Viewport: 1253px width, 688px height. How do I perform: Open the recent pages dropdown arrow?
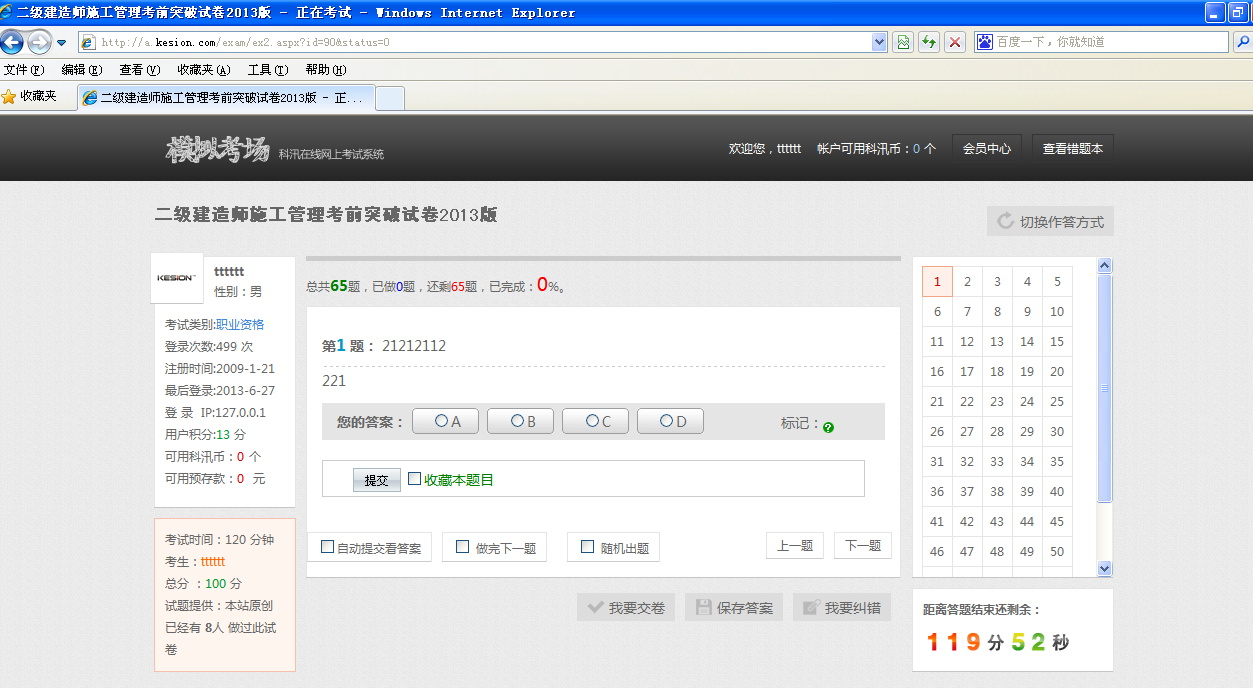[x=61, y=43]
